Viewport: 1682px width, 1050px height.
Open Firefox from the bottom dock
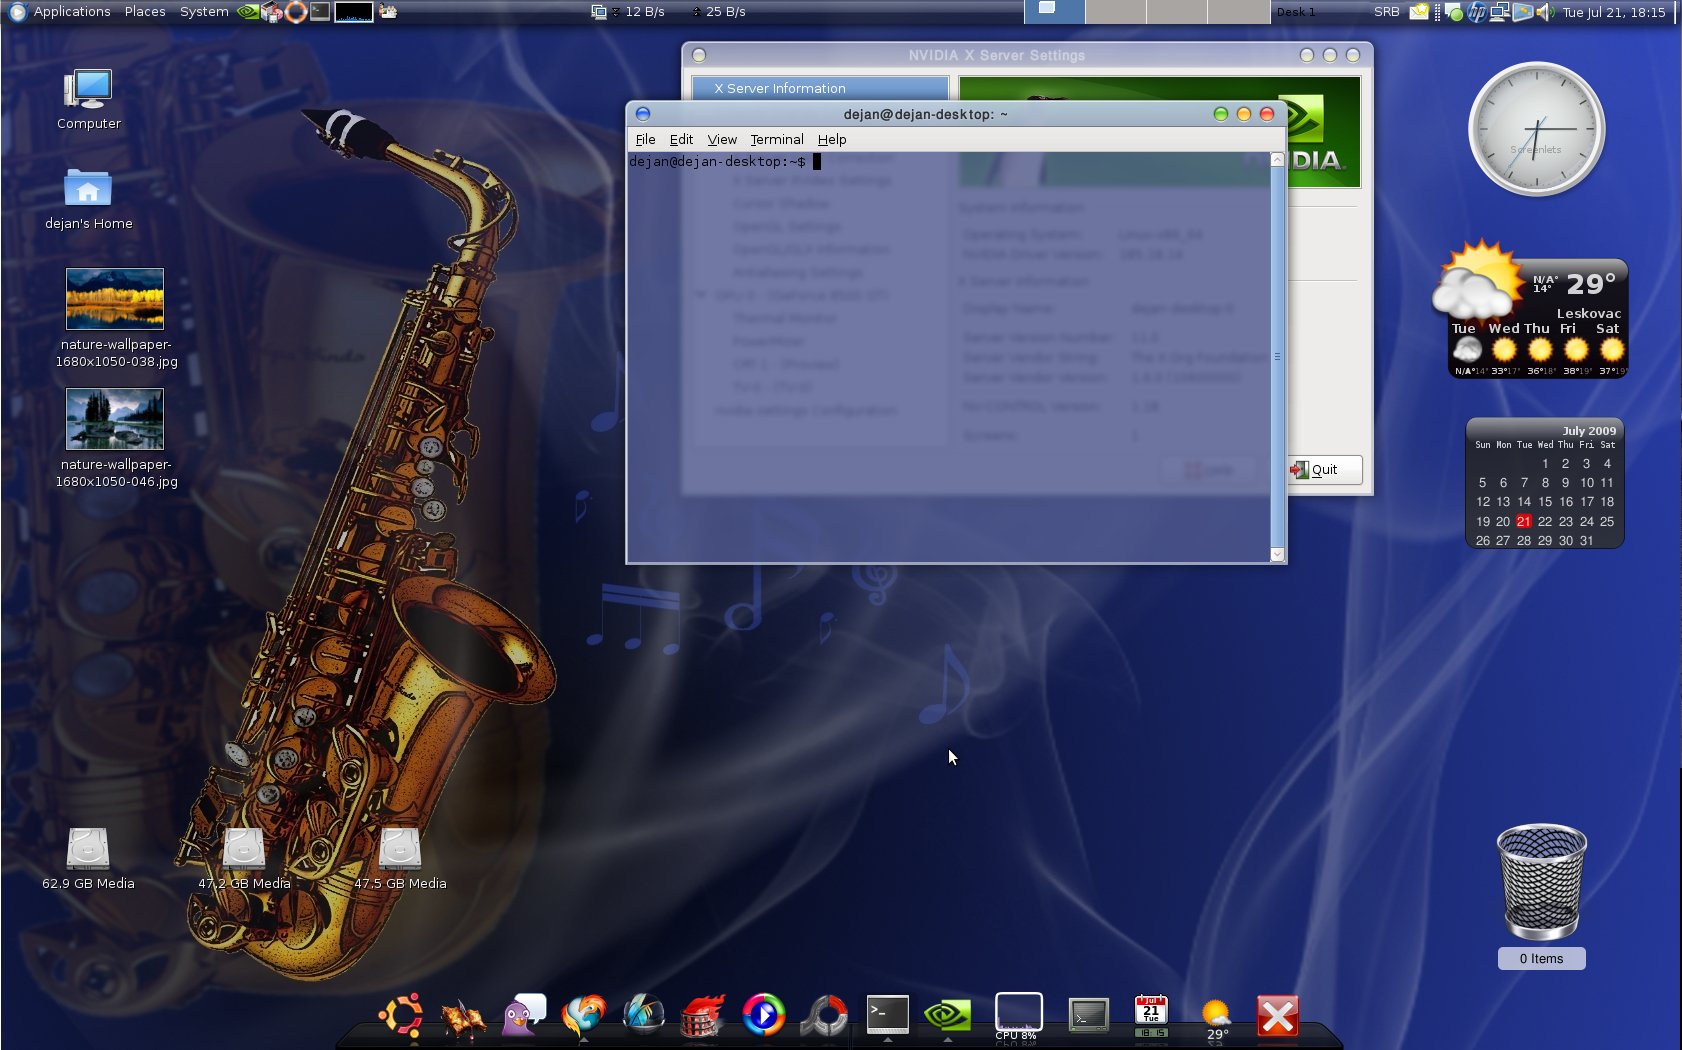pyautogui.click(x=584, y=1015)
